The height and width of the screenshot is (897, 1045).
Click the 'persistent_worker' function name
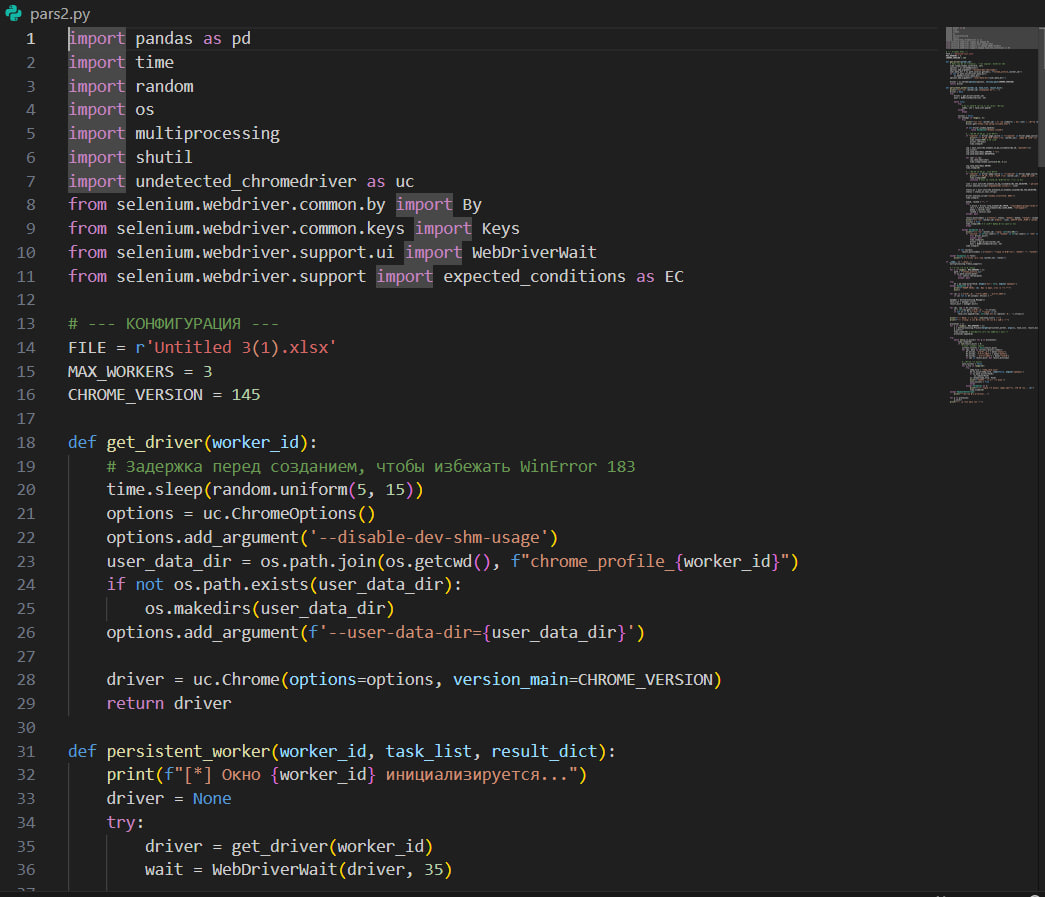(x=188, y=752)
